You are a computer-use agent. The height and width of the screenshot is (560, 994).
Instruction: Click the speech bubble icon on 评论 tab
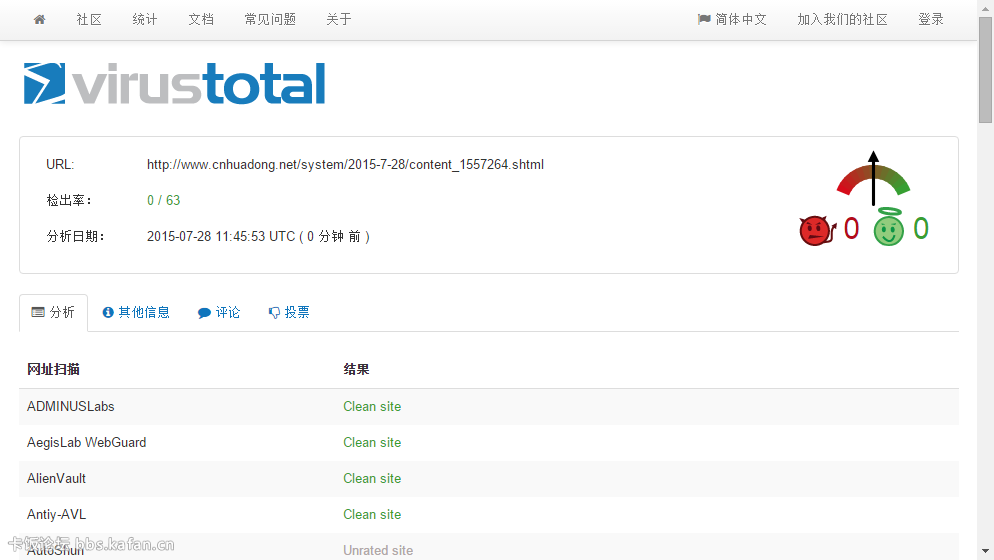[x=204, y=313]
